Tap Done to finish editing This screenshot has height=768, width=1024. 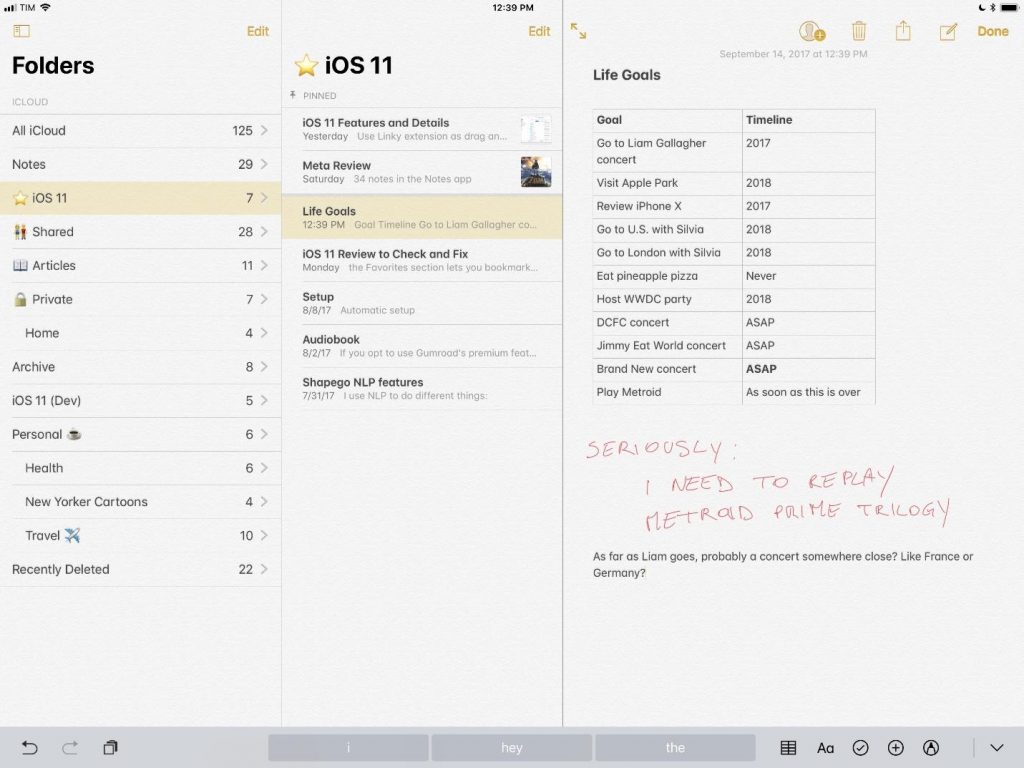point(993,31)
